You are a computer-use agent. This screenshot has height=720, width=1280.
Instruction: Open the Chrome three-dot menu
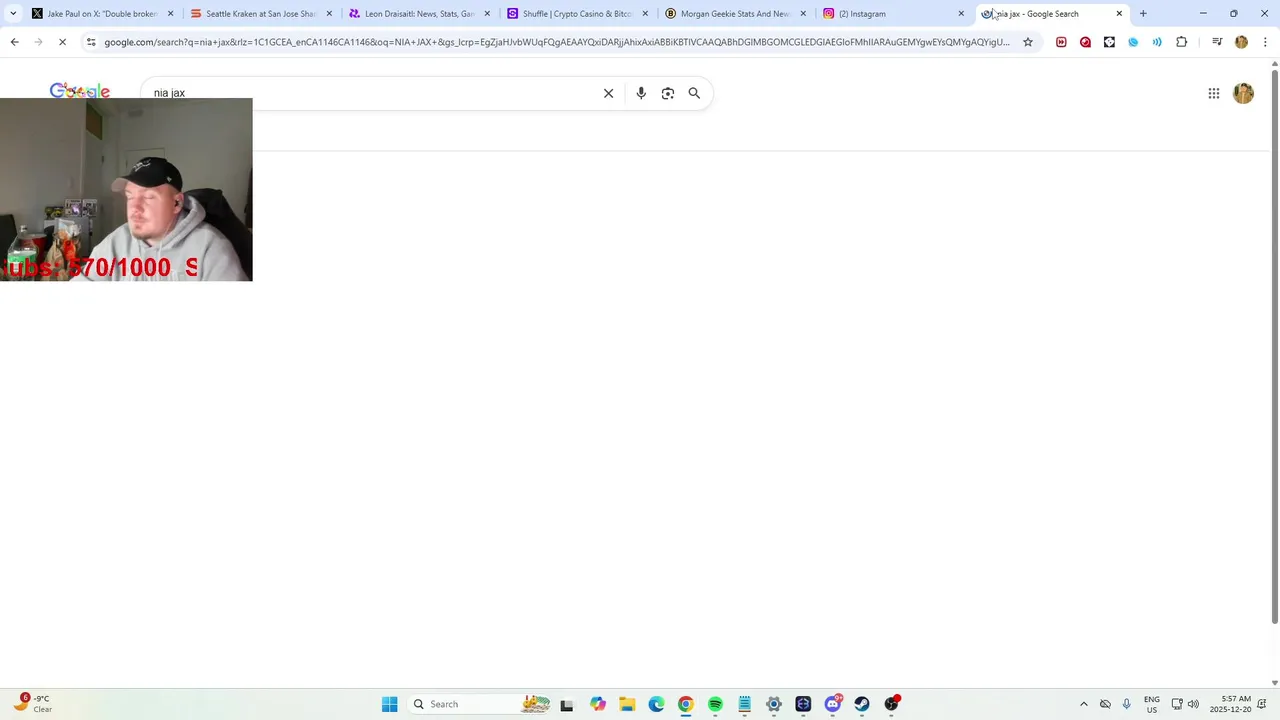pos(1265,42)
